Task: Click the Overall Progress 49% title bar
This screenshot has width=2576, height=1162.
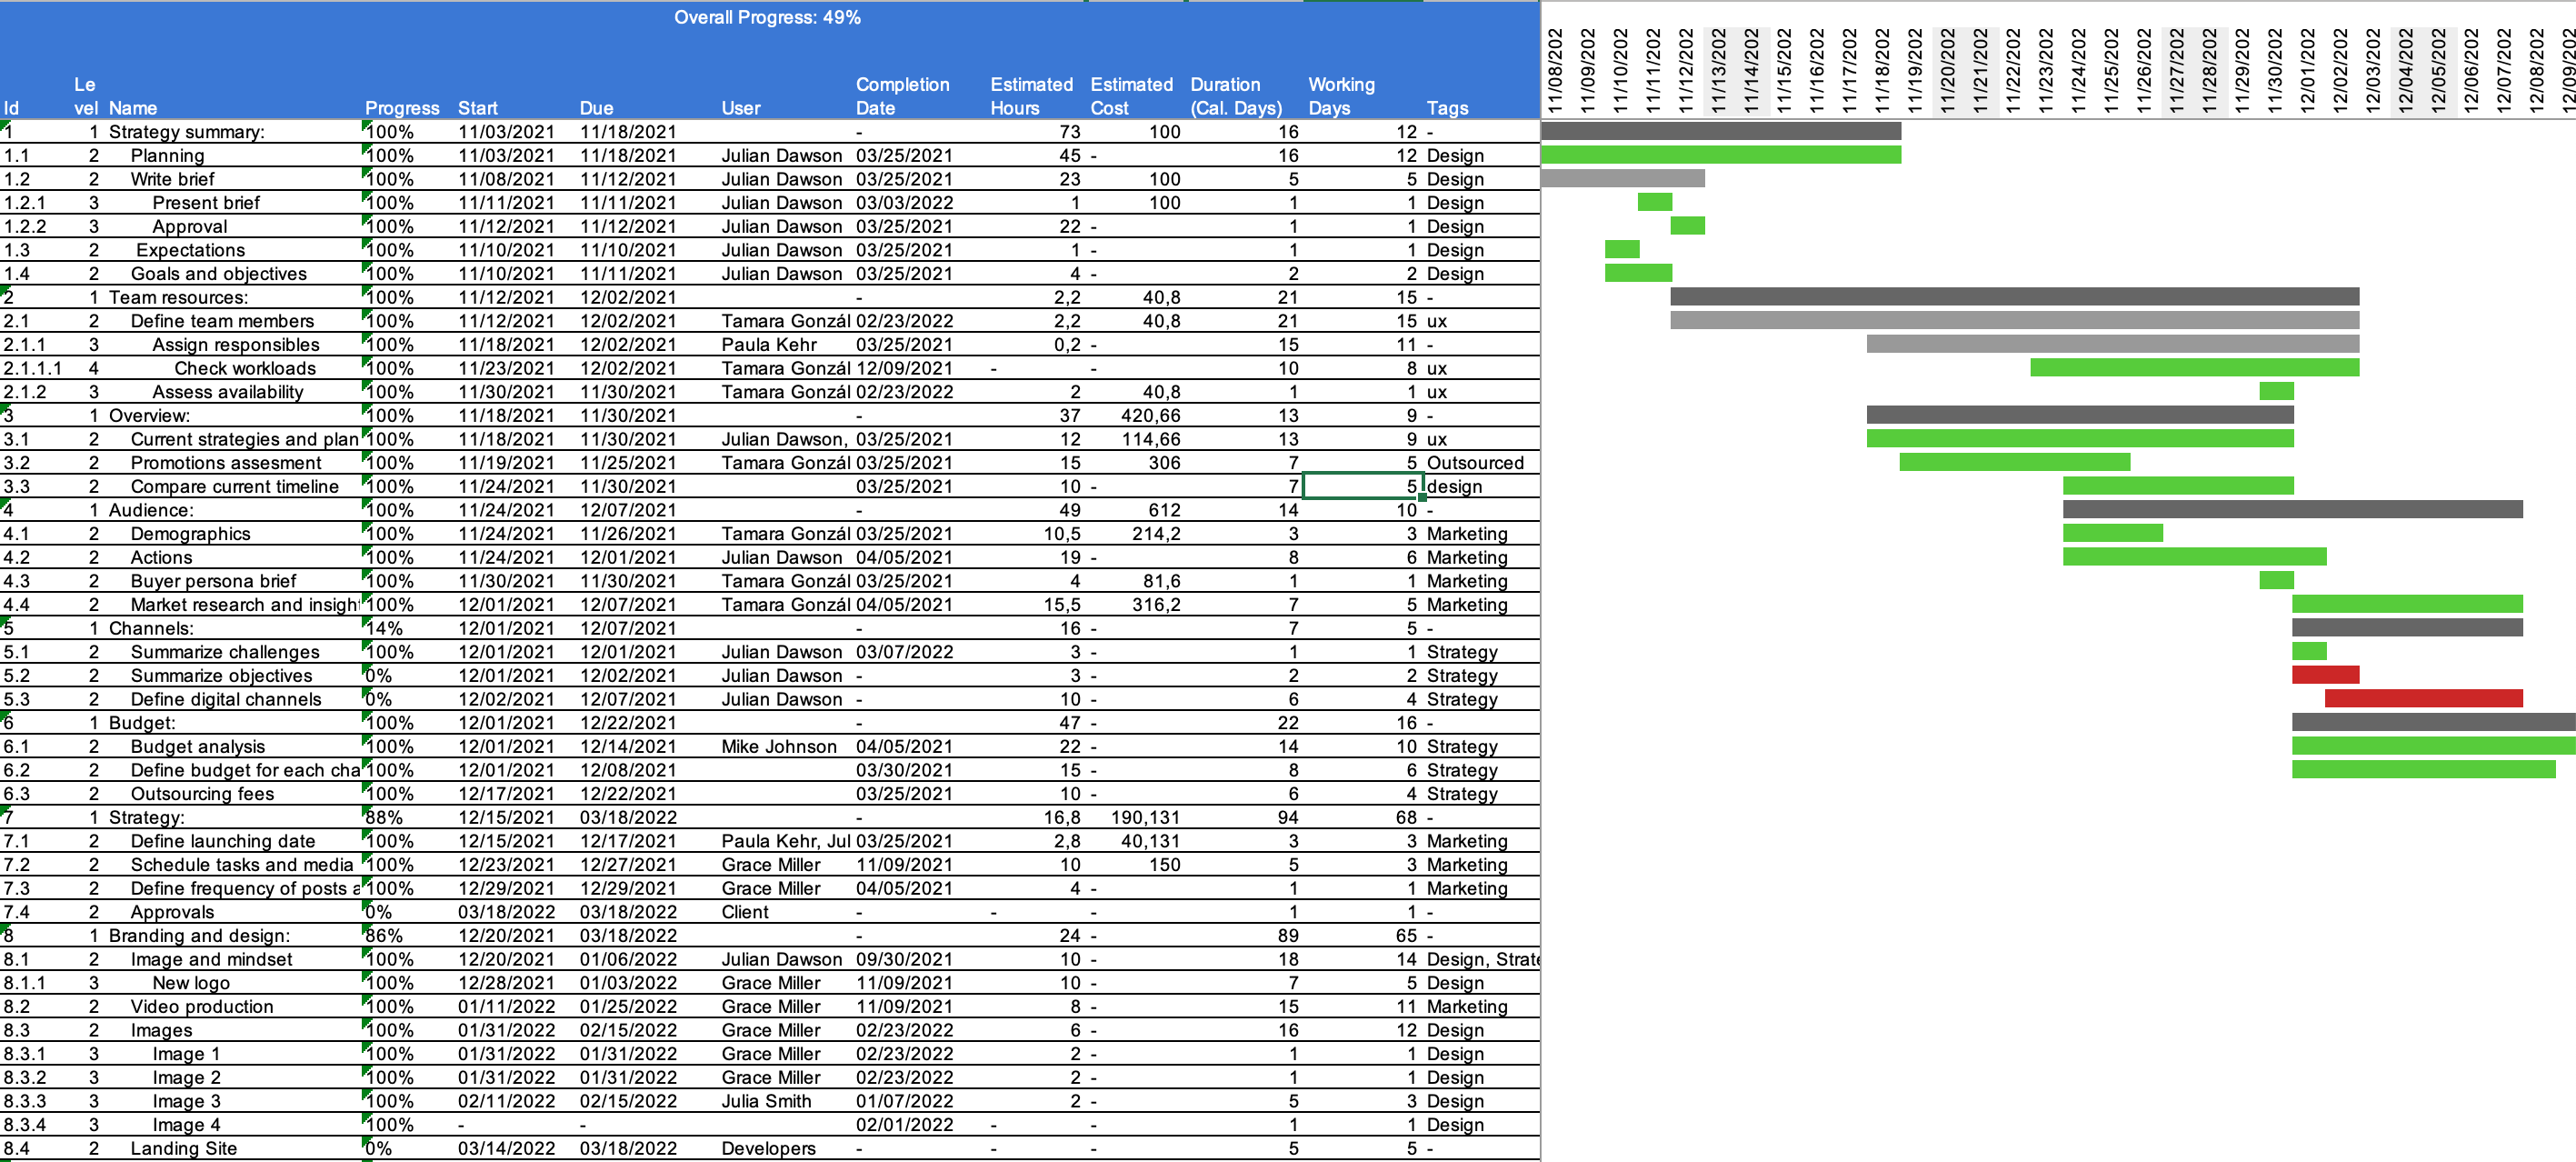Action: (768, 17)
